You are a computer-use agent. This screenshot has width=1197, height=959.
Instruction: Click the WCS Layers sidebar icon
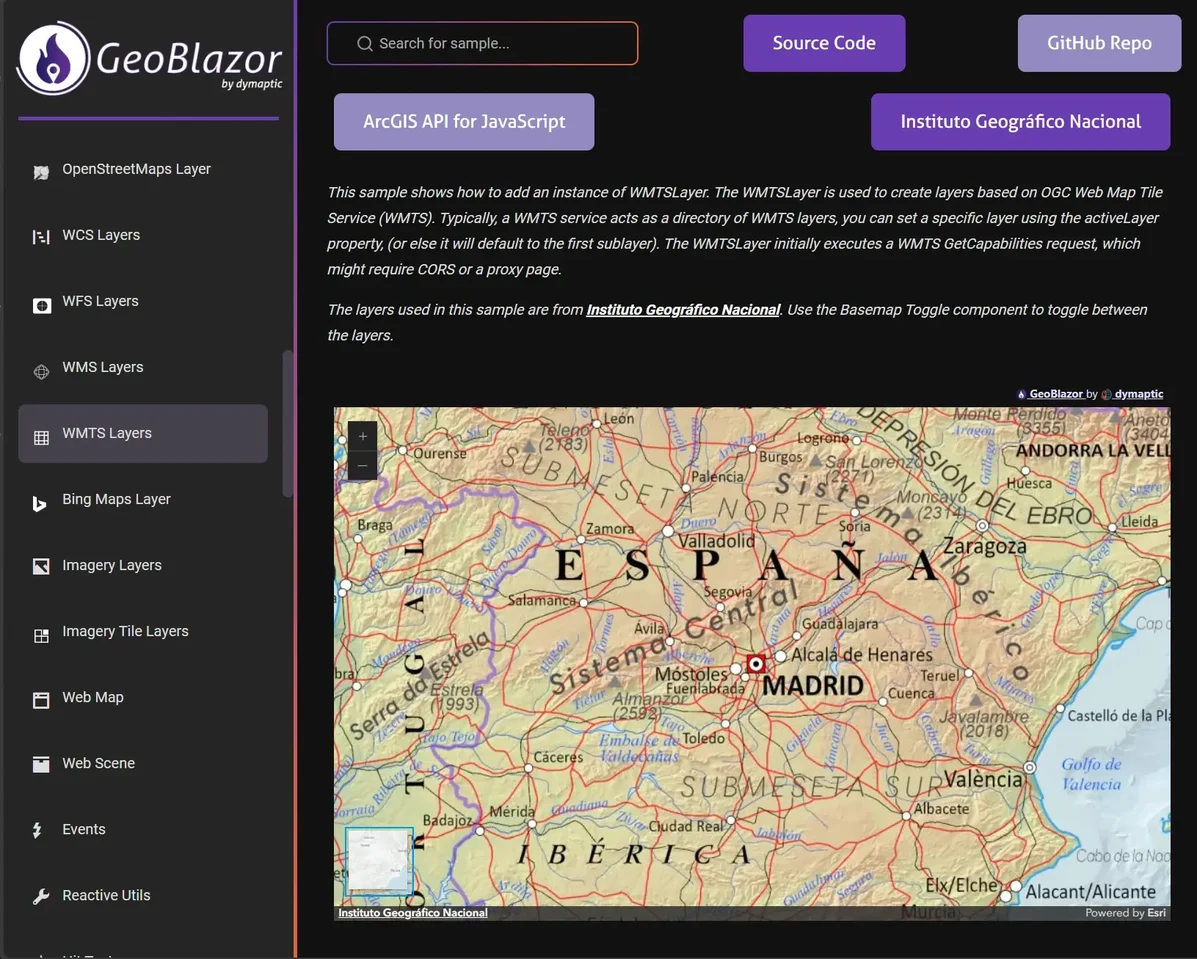(x=41, y=236)
